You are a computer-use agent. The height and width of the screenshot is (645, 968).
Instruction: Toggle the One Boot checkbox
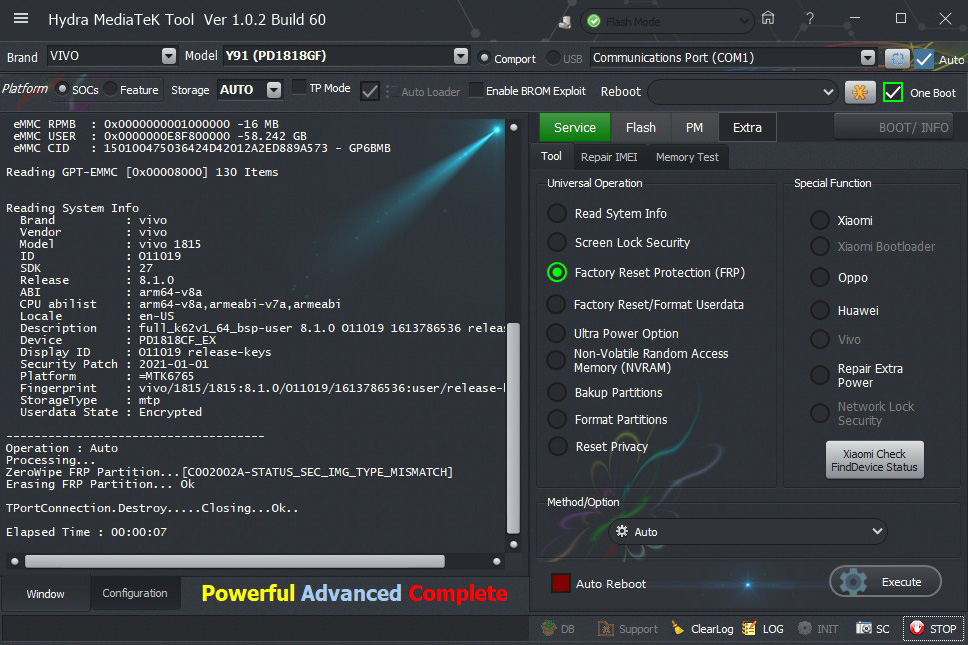click(x=893, y=93)
